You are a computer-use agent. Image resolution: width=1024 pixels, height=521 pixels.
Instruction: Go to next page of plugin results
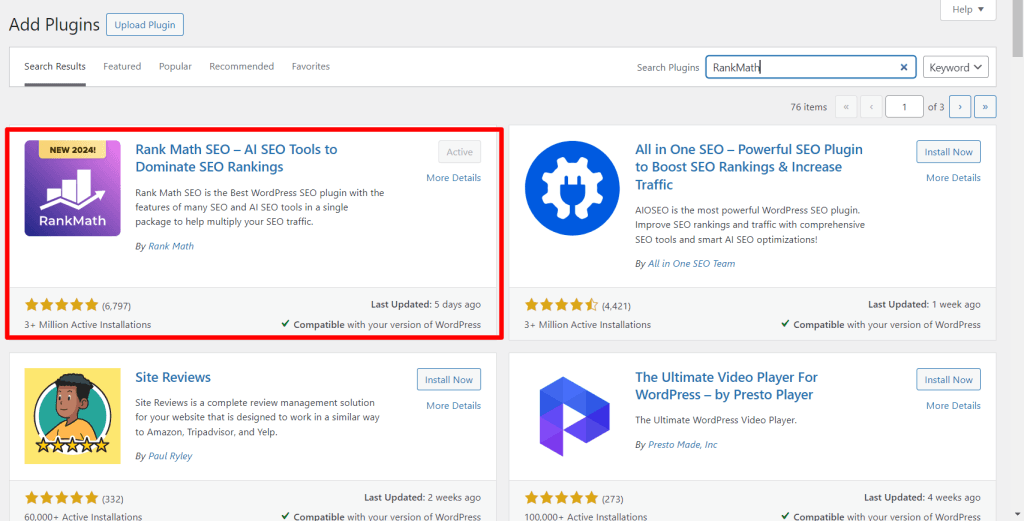pyautogui.click(x=959, y=106)
